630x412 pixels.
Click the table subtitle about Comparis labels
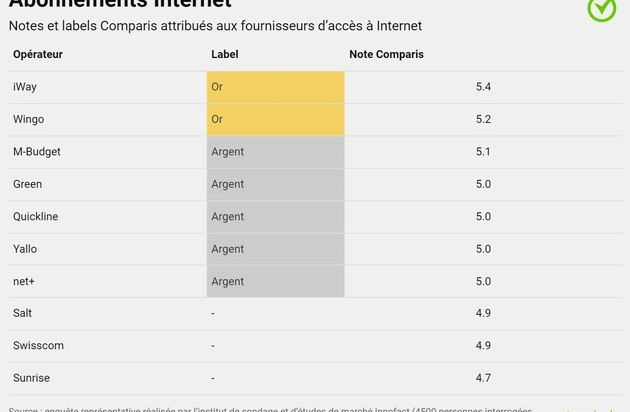(x=215, y=25)
